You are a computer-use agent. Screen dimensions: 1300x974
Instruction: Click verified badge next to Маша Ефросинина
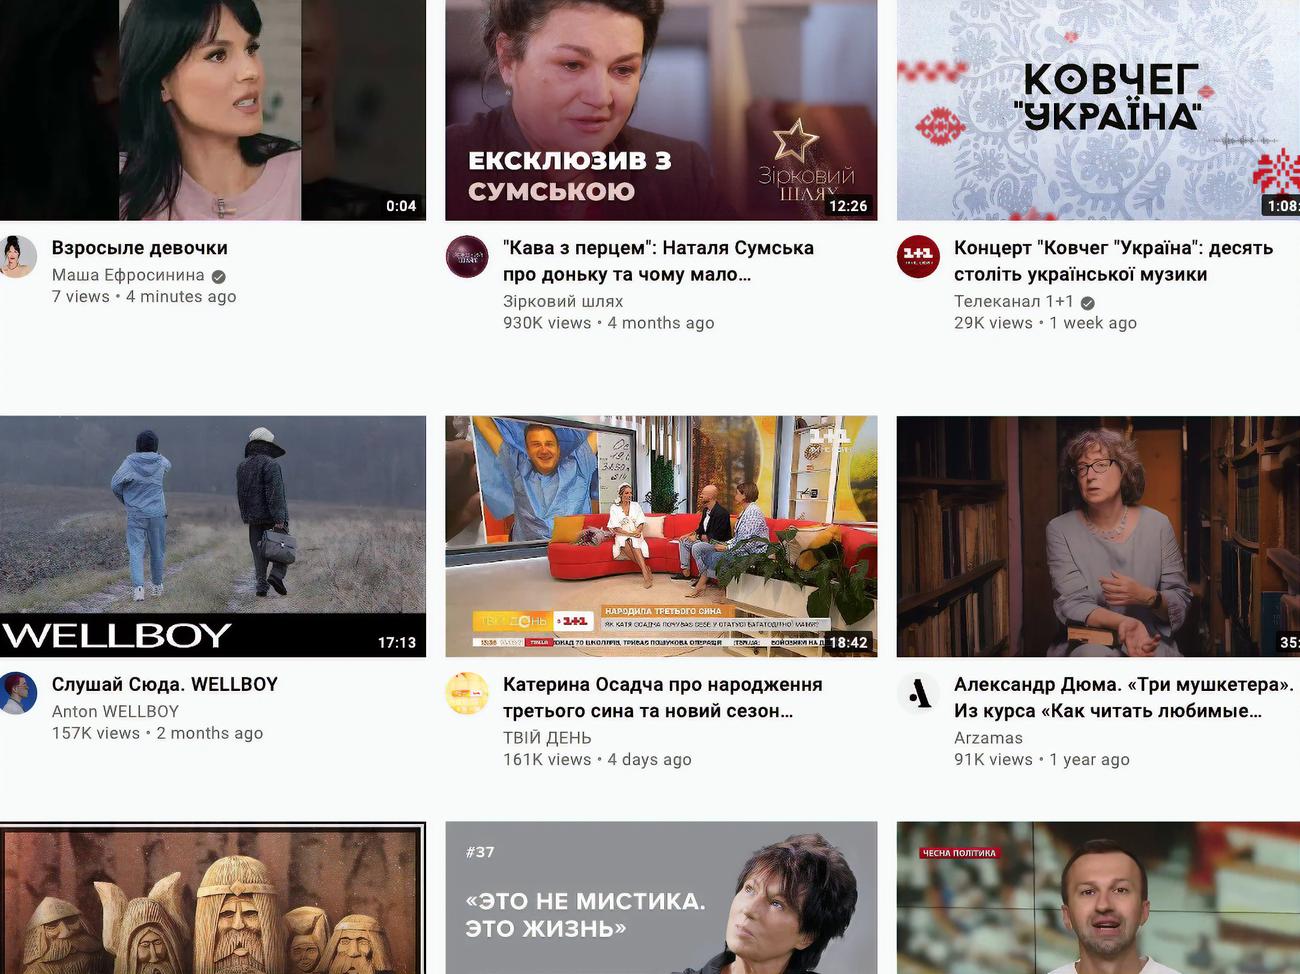(x=218, y=276)
